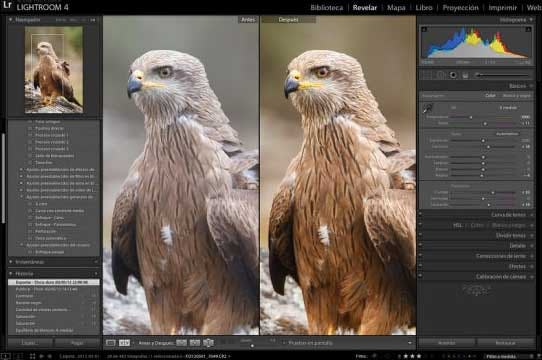Click the Pegar button
This screenshot has height=360, width=542.
(x=77, y=343)
